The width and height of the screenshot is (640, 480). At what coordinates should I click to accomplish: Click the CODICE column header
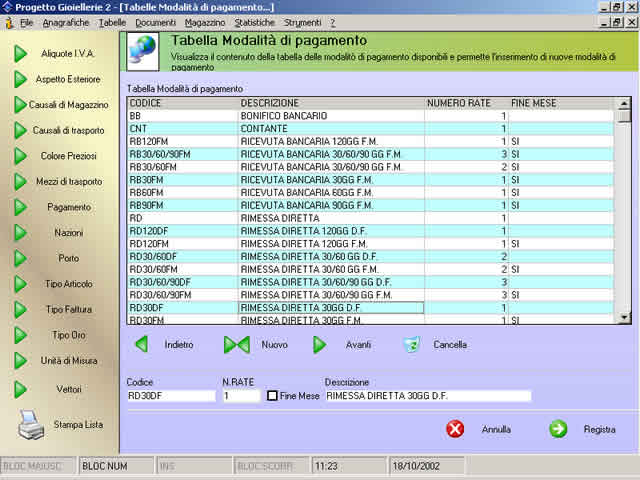click(x=182, y=103)
